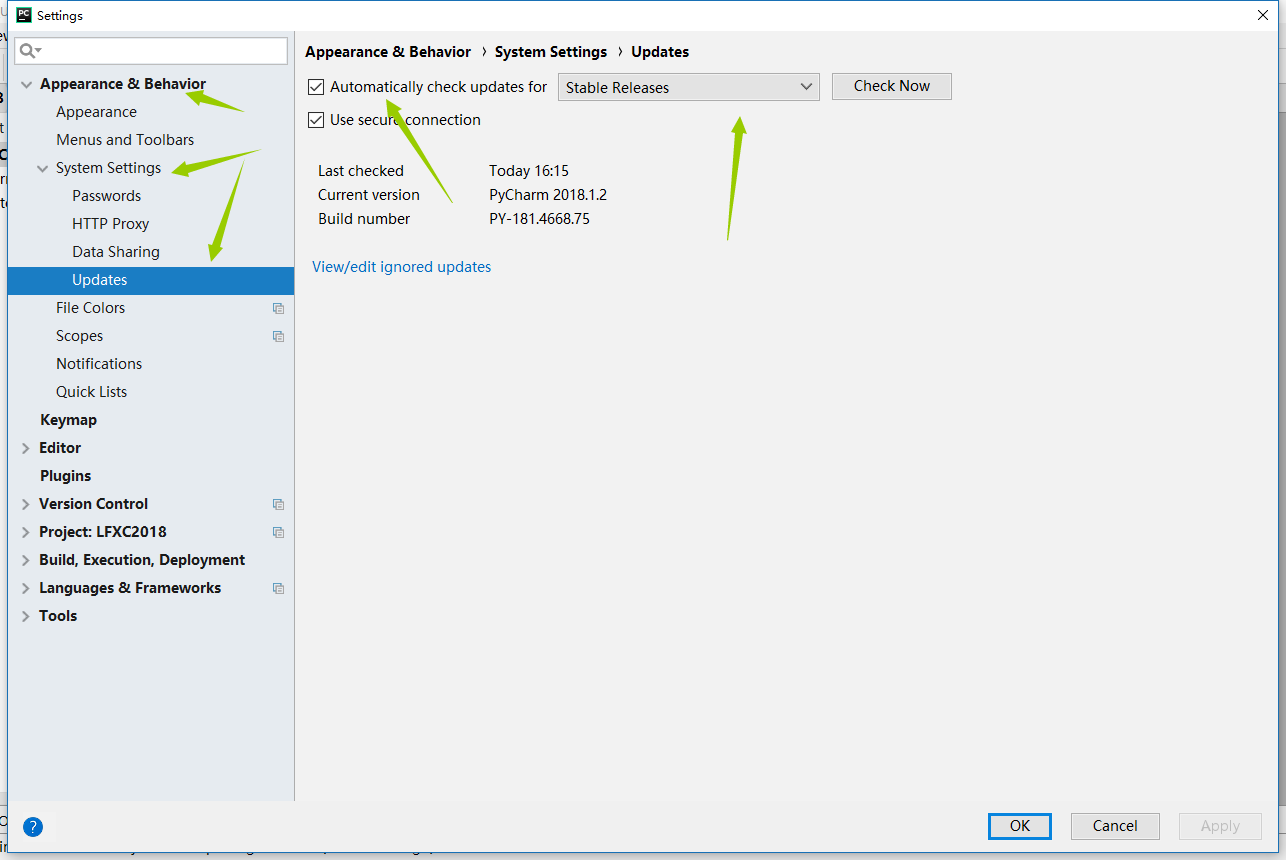Collapse the Appearance & Behavior section
The width and height of the screenshot is (1286, 860).
tap(26, 84)
